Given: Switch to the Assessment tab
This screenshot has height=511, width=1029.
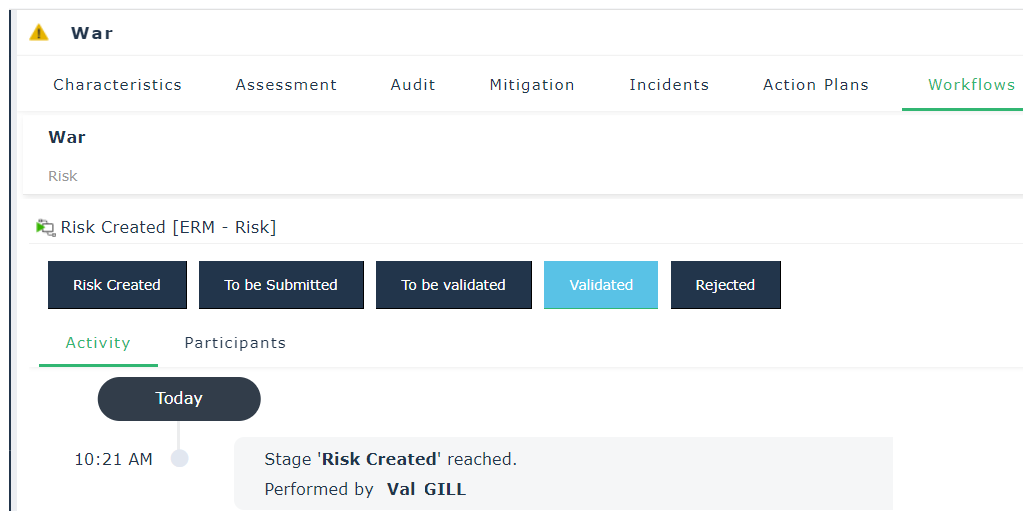Looking at the screenshot, I should pyautogui.click(x=286, y=85).
